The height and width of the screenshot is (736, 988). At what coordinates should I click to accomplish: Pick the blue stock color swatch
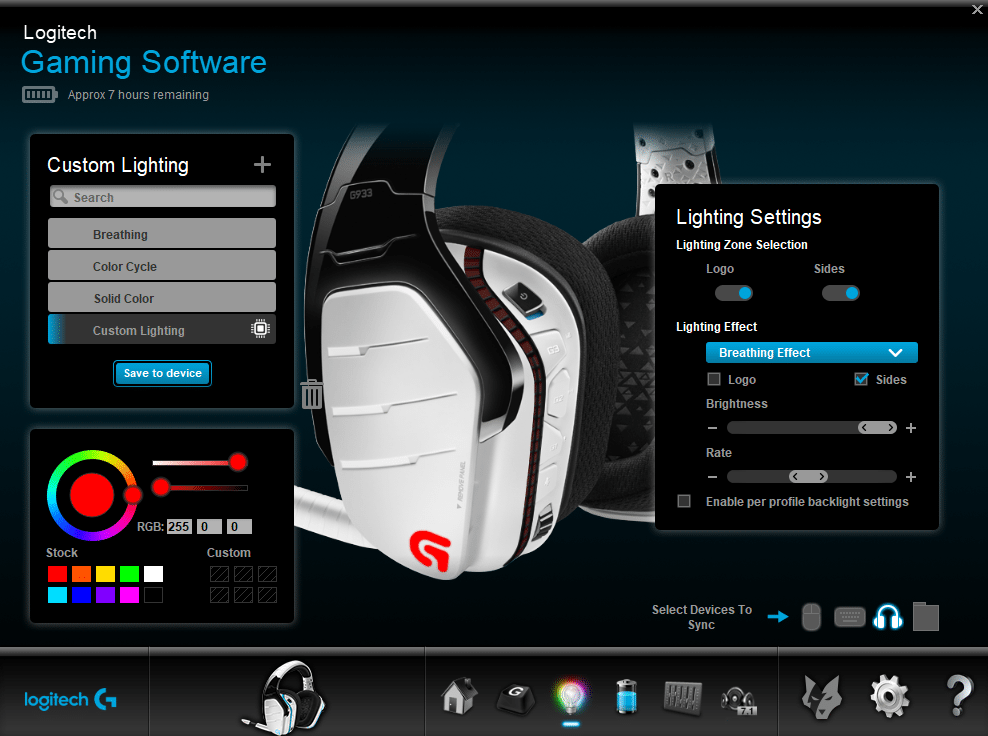coord(81,595)
